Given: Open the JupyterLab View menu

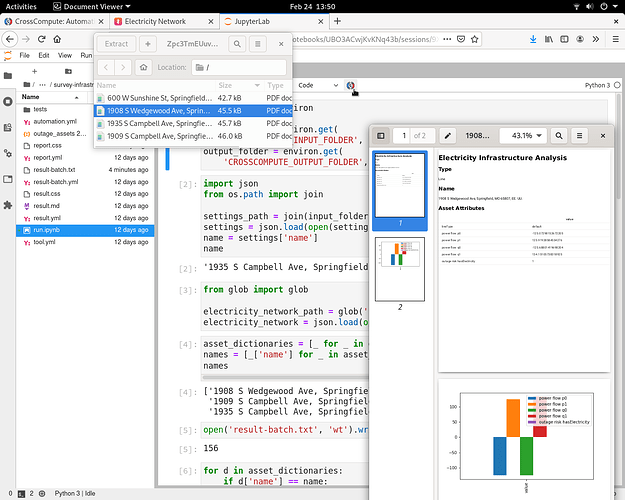Looking at the screenshot, I should pos(65,55).
